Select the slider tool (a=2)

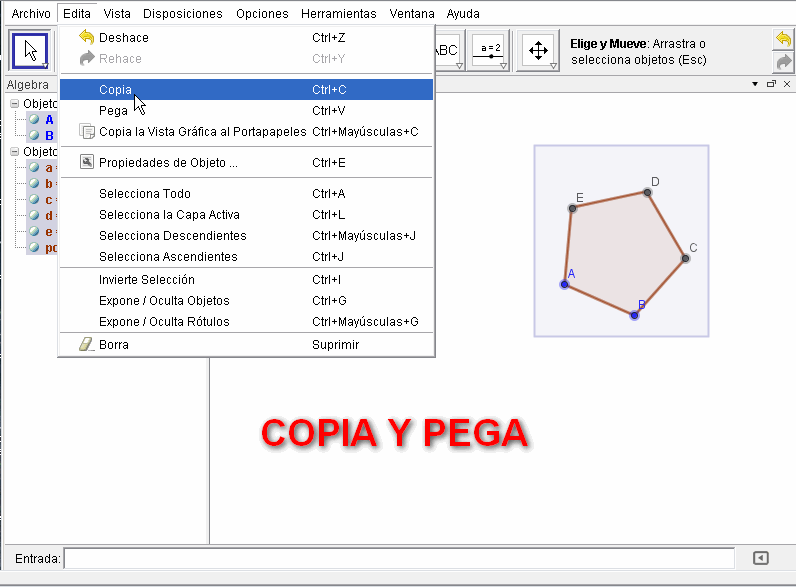pyautogui.click(x=490, y=50)
